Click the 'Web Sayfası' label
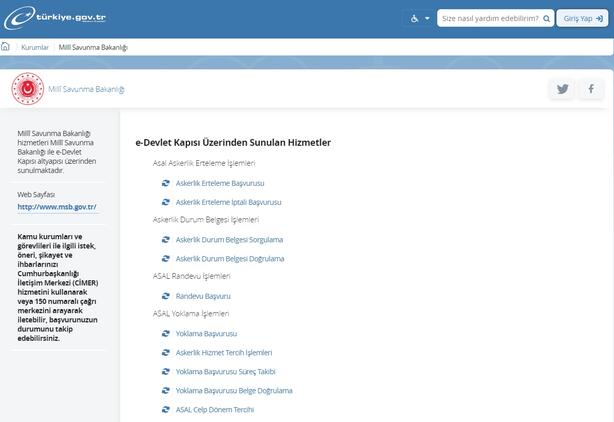Screen dimensions: 614x422 pyautogui.click(x=36, y=195)
